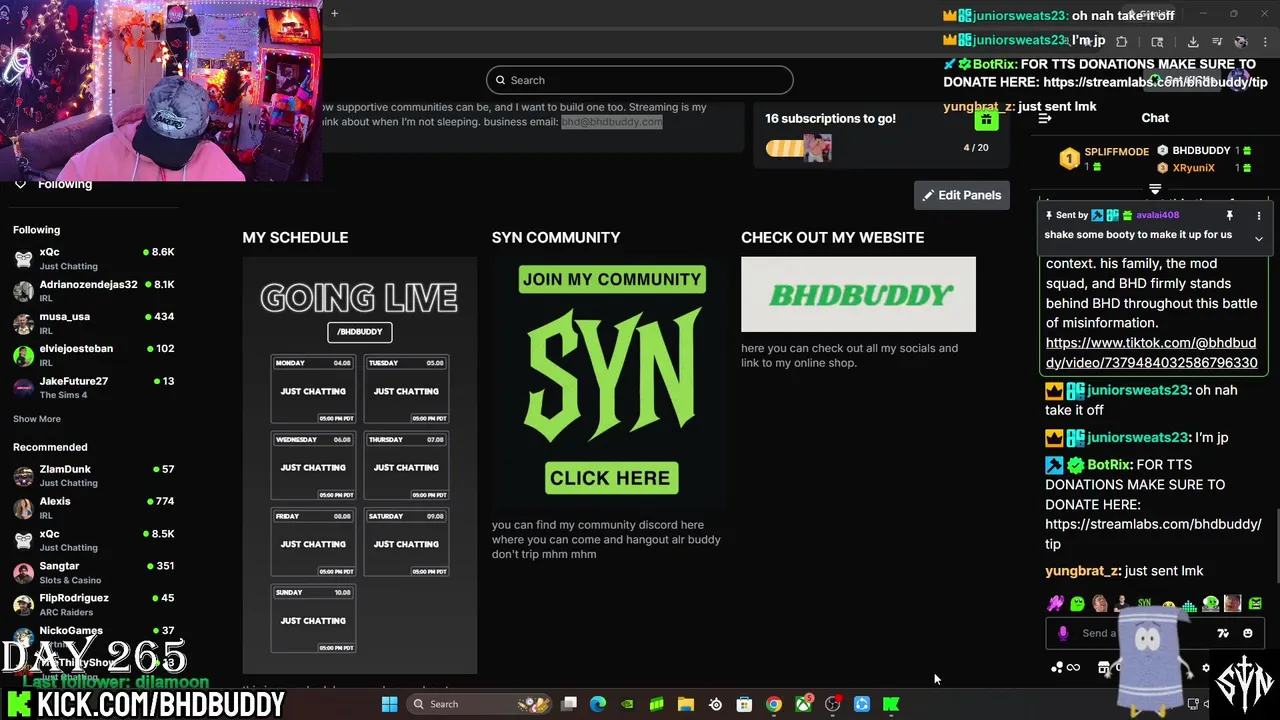Open elviejoesteban followed channel
The height and width of the screenshot is (720, 1280).
coord(94,354)
